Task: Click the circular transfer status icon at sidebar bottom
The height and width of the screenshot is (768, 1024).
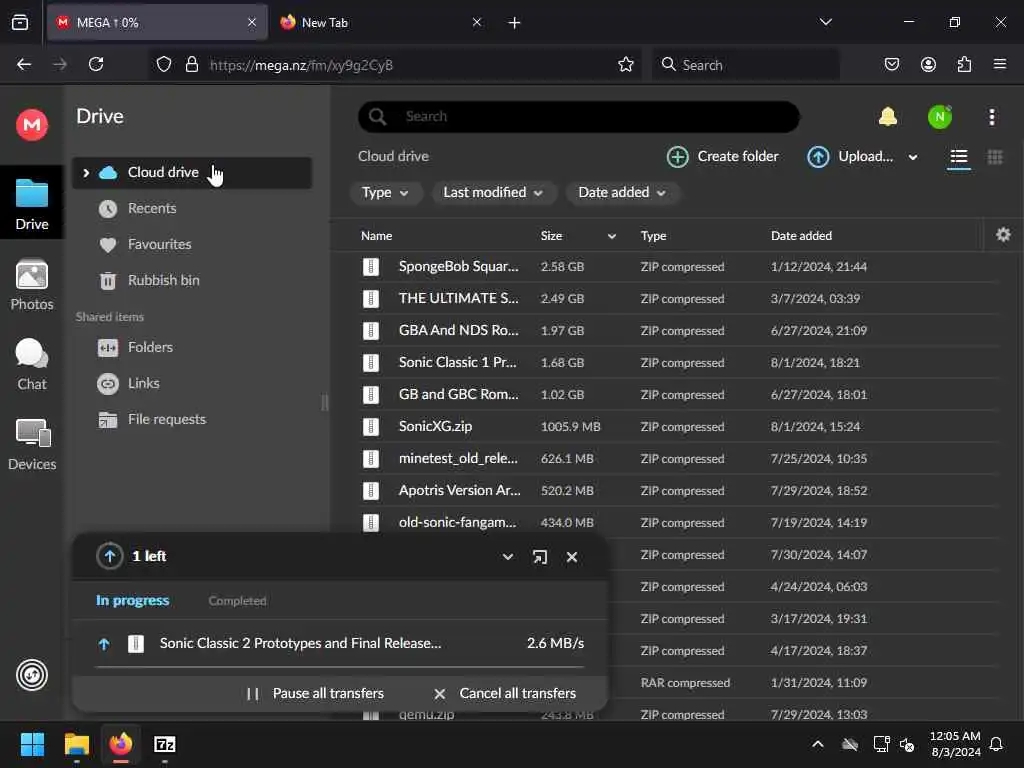Action: click(x=32, y=675)
